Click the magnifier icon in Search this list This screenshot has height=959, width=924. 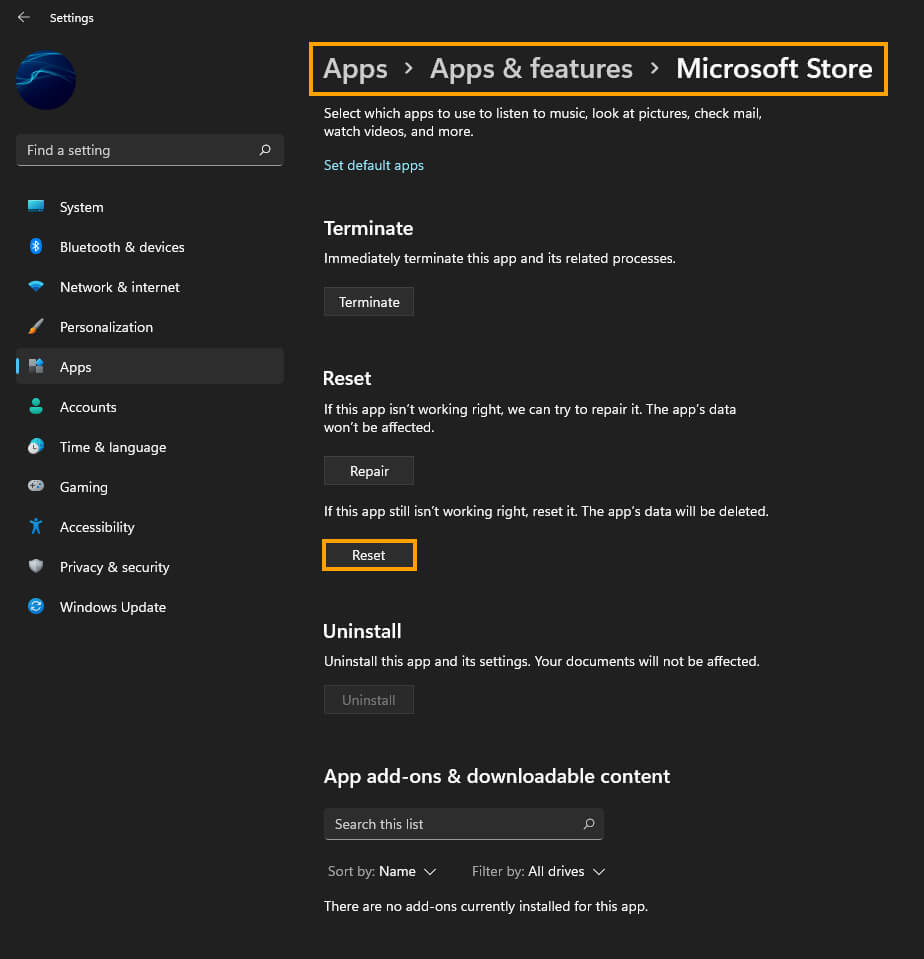(x=589, y=824)
